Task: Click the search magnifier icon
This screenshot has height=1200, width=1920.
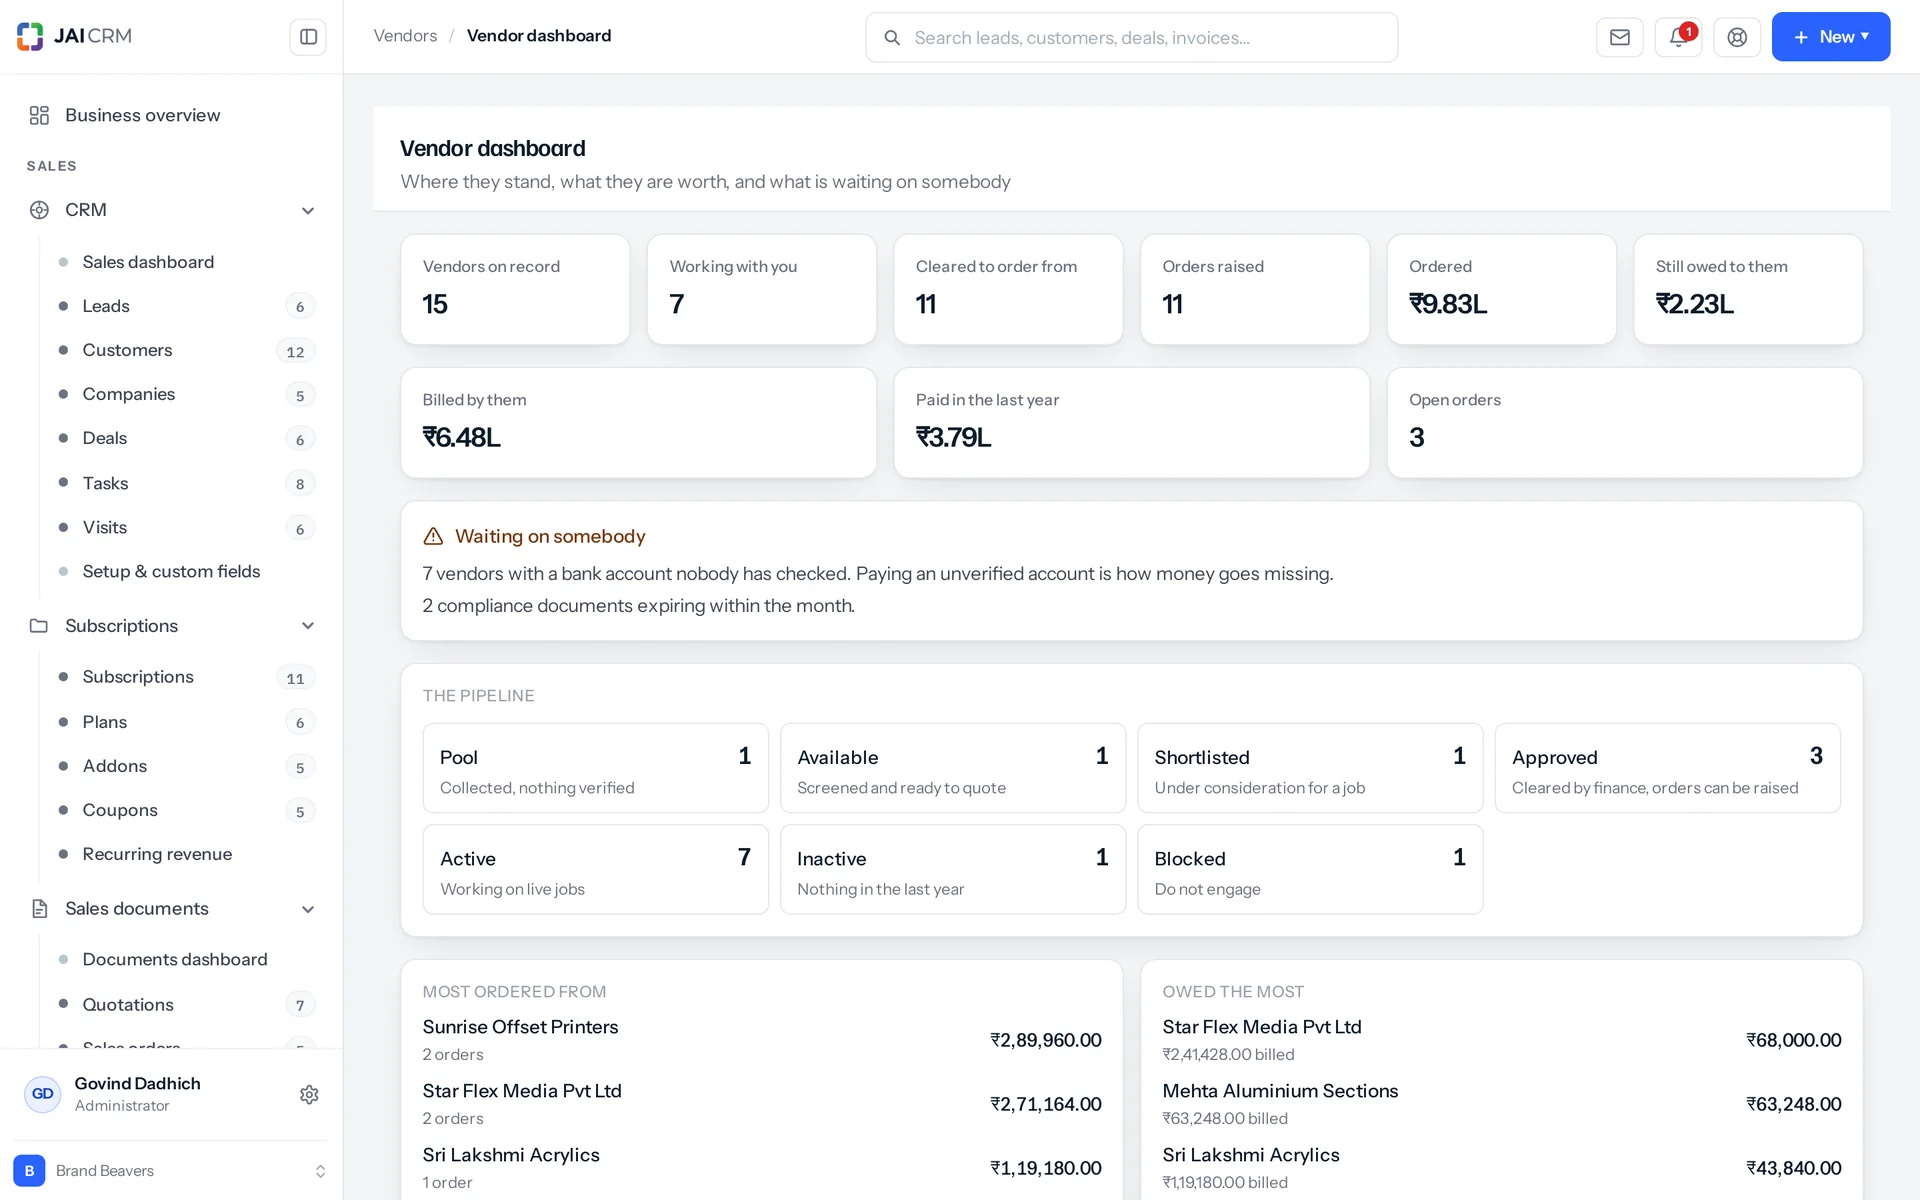Action: 892,38
